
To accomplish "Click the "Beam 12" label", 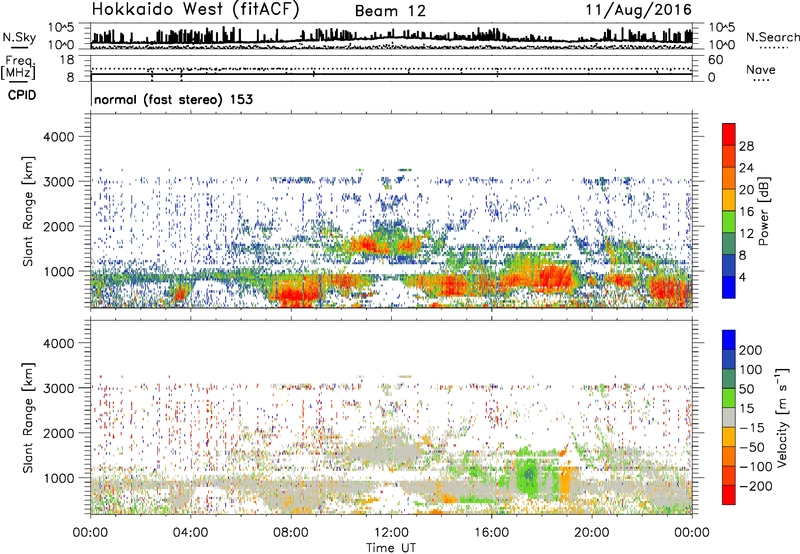I will point(390,11).
